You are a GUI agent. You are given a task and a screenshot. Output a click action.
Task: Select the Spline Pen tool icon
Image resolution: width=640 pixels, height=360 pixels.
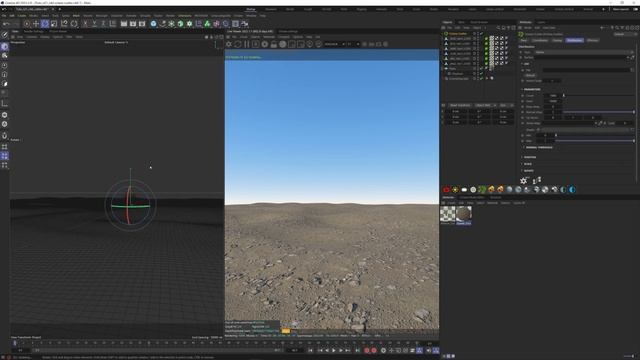[162, 24]
